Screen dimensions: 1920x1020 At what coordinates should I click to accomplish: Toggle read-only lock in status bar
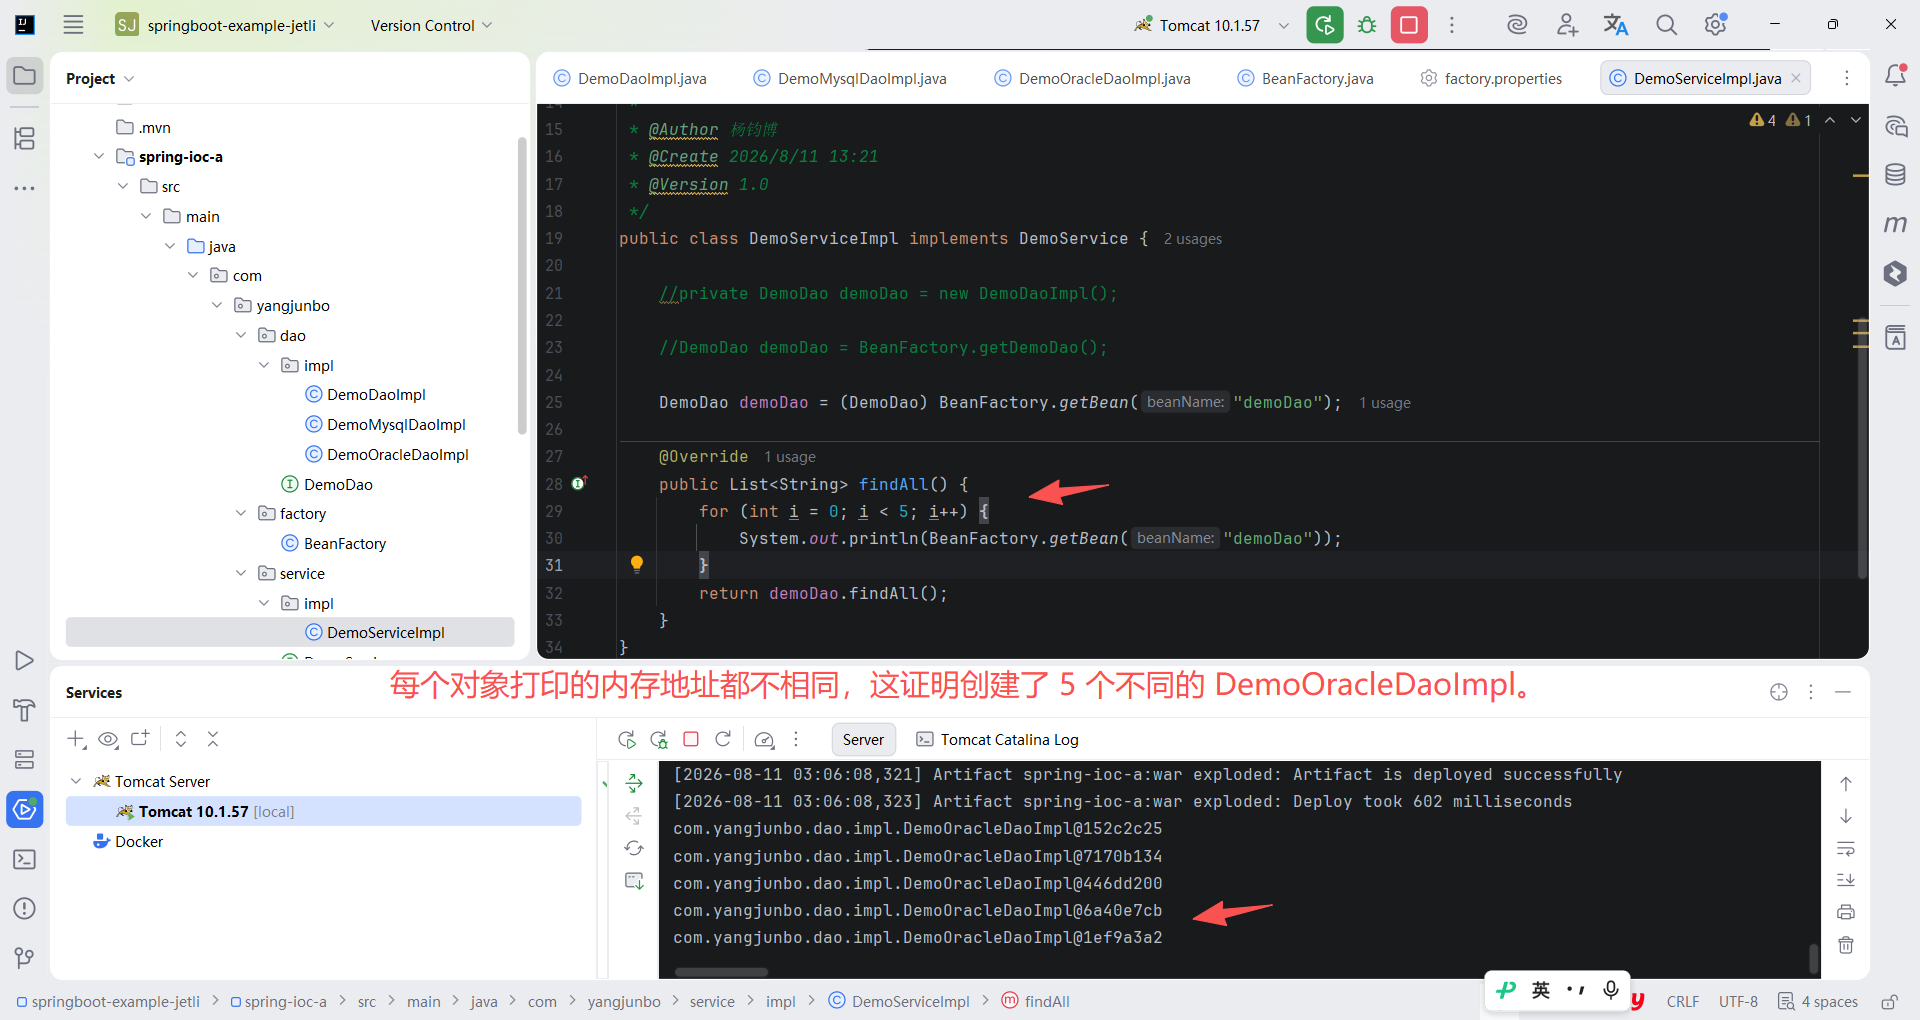point(1890,1001)
